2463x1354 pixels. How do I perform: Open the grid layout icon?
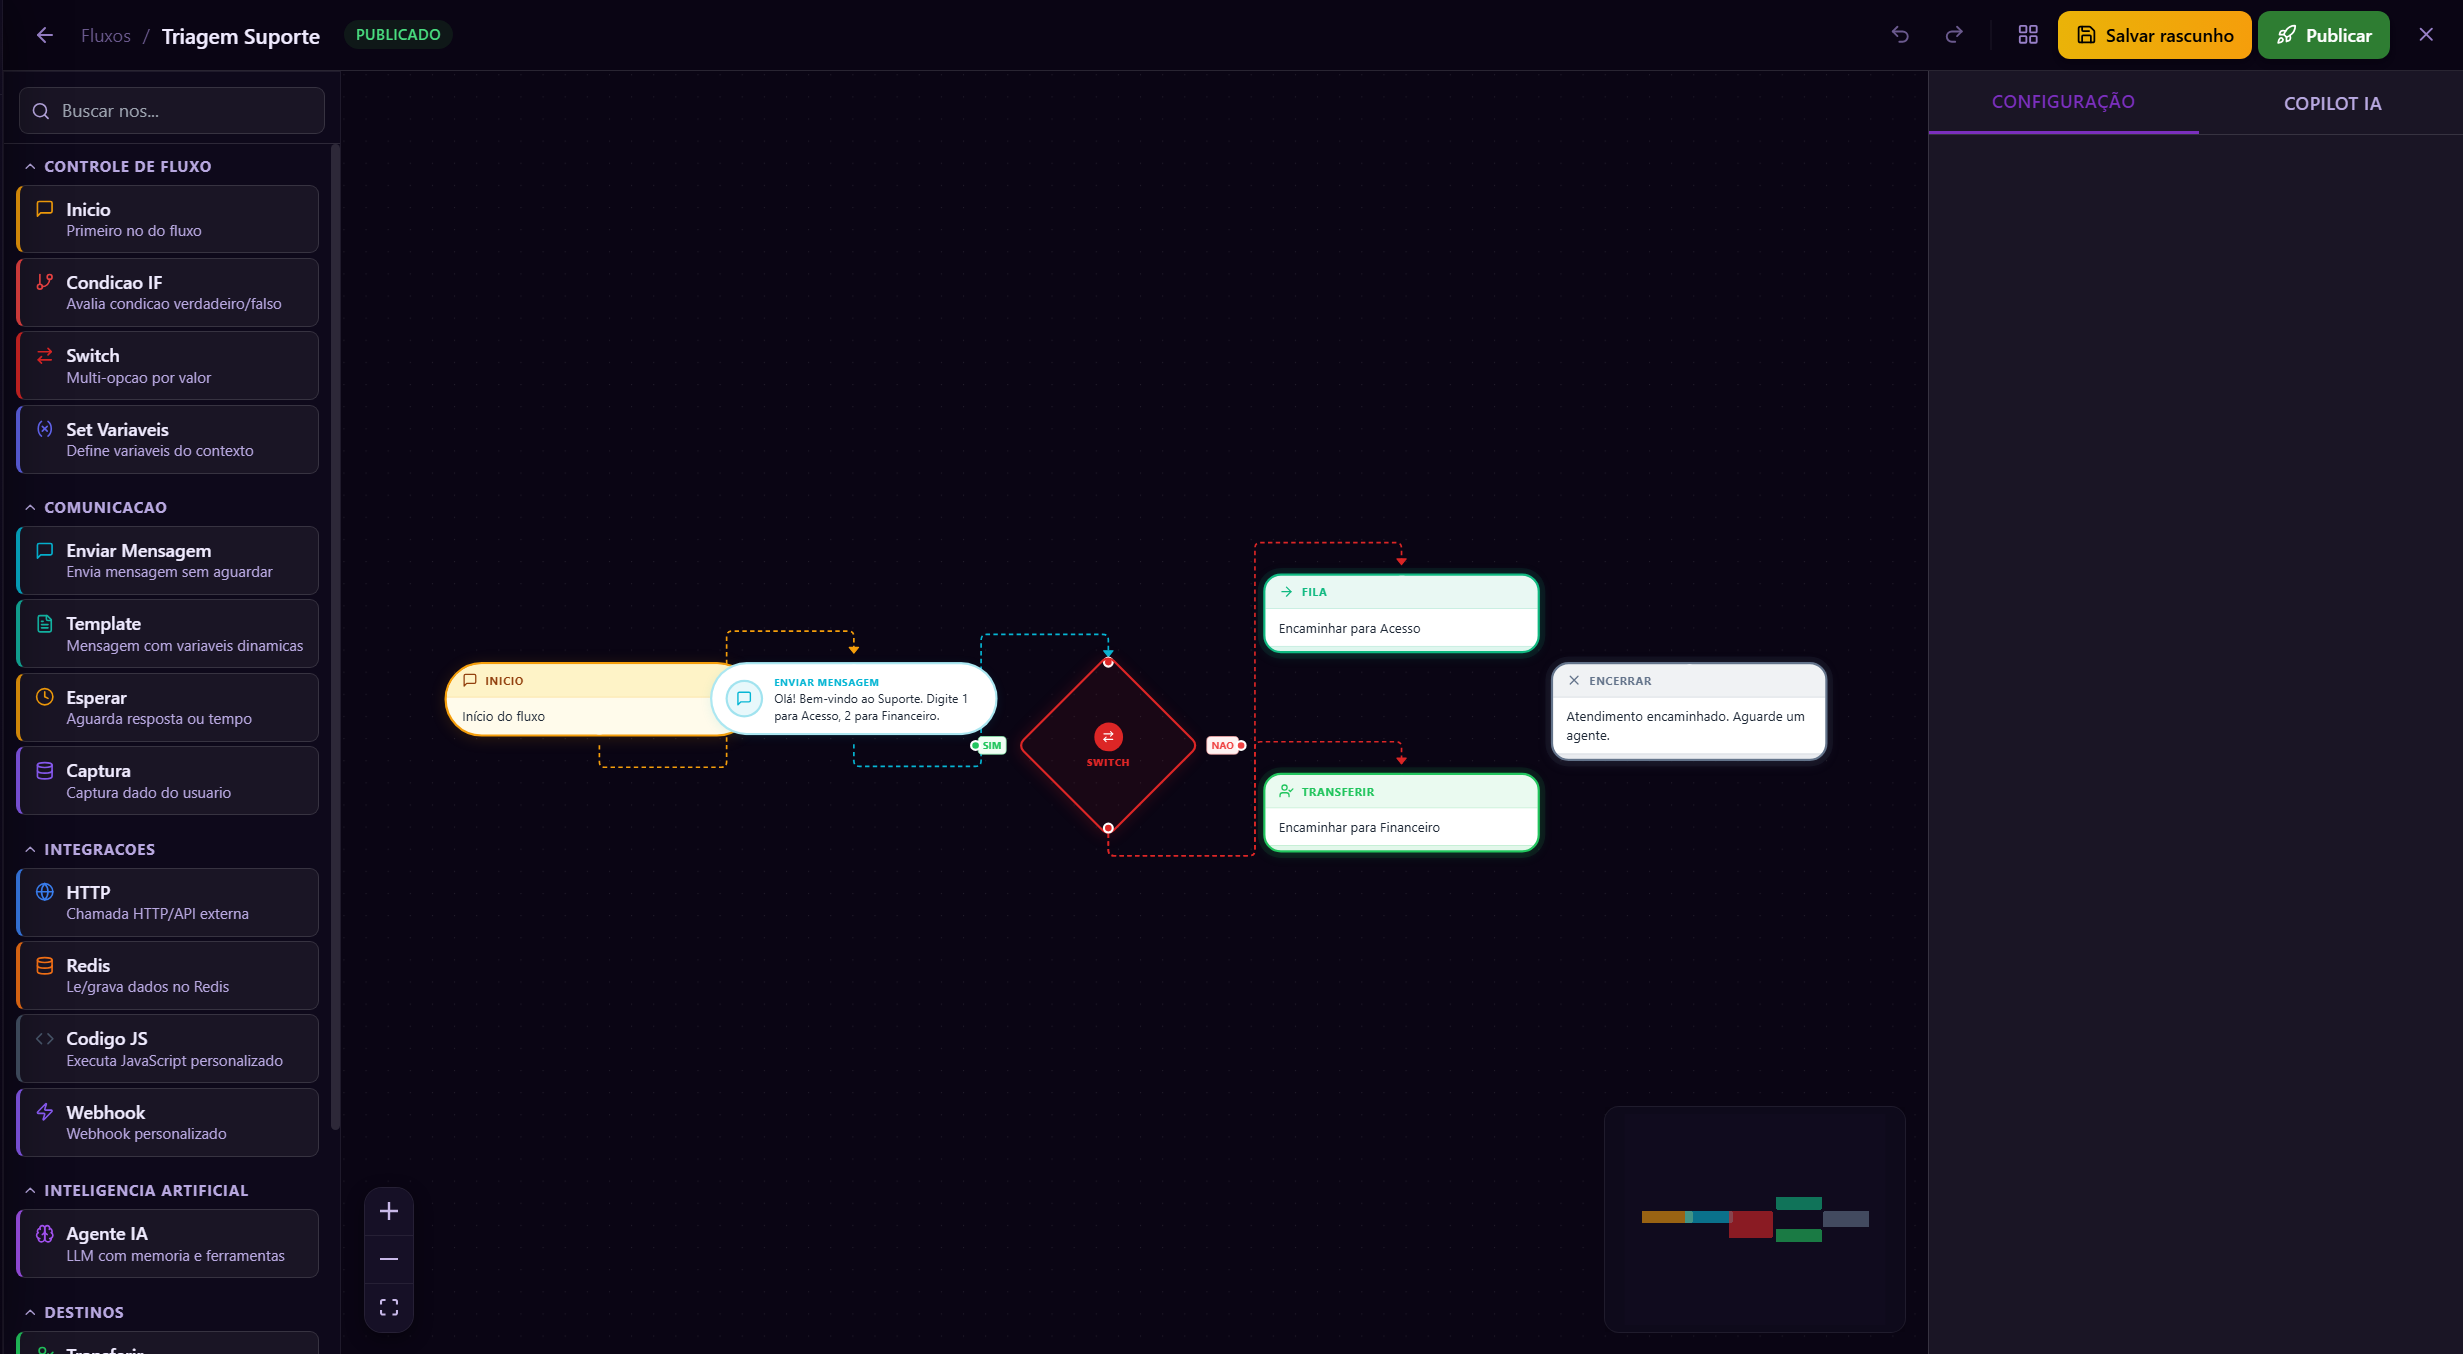(2028, 35)
